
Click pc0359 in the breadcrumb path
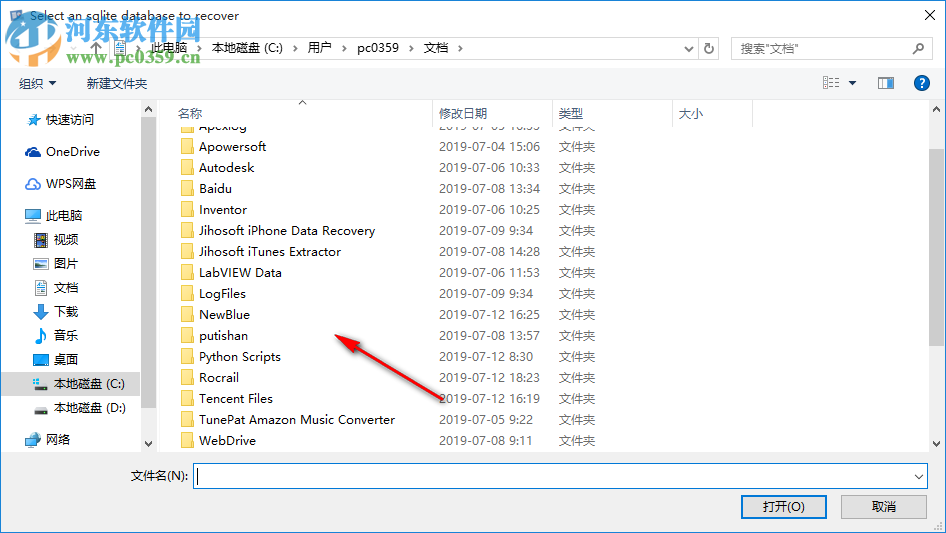(x=378, y=48)
